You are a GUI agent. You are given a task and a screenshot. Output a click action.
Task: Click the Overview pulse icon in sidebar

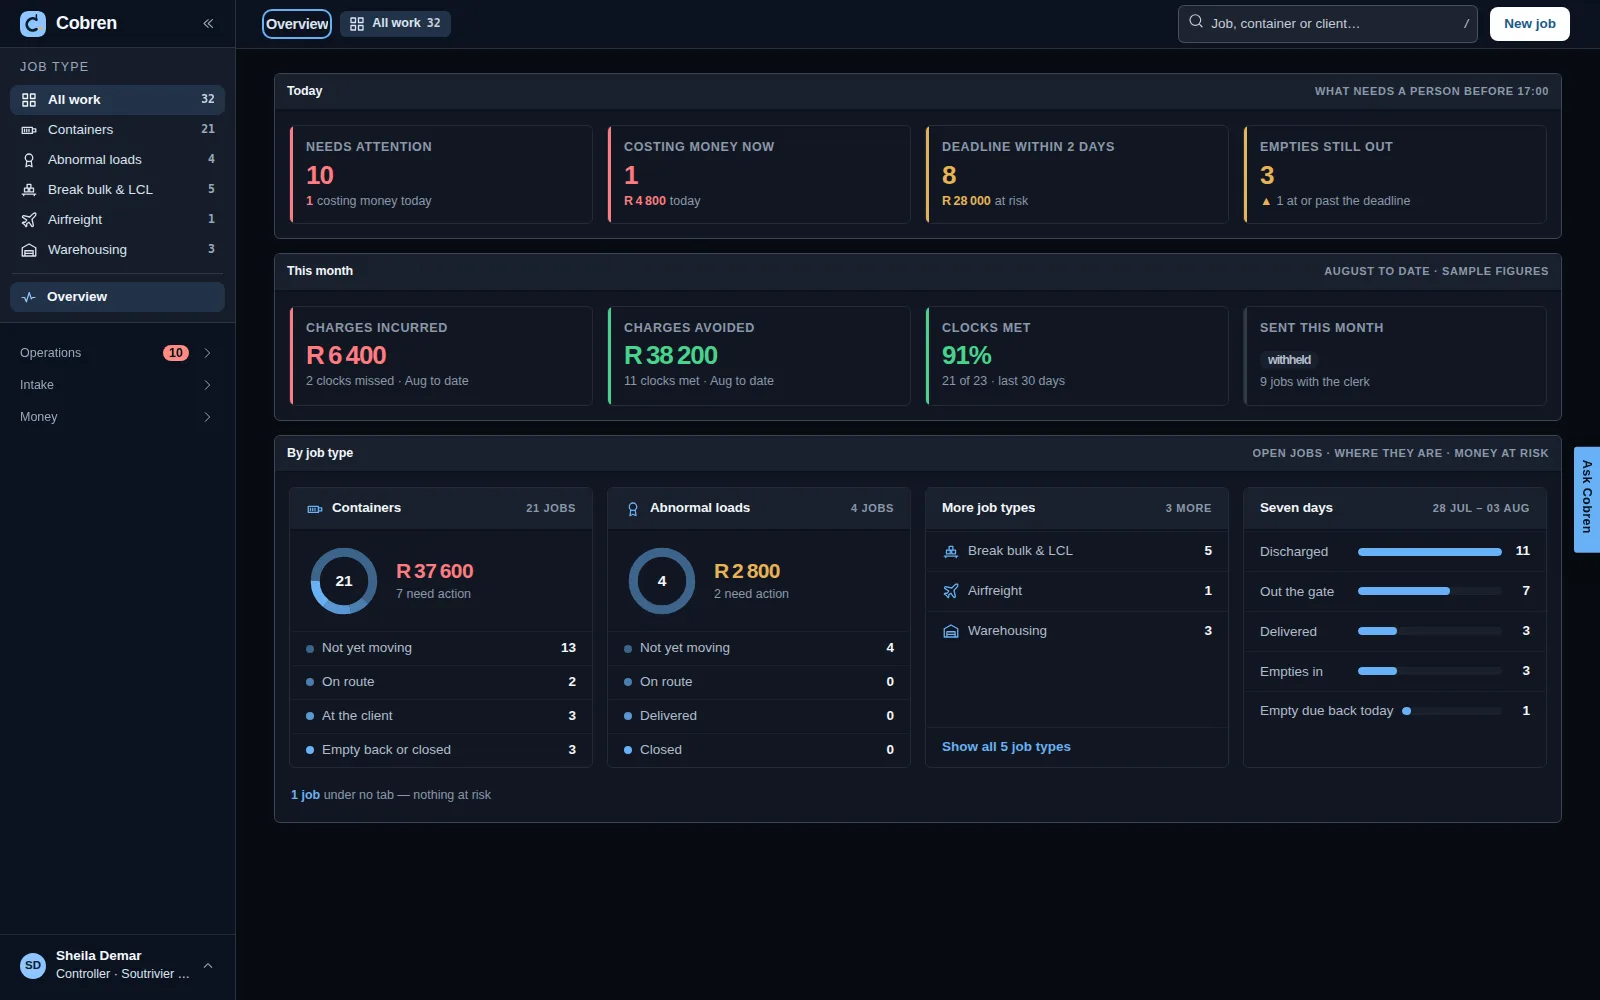point(29,297)
